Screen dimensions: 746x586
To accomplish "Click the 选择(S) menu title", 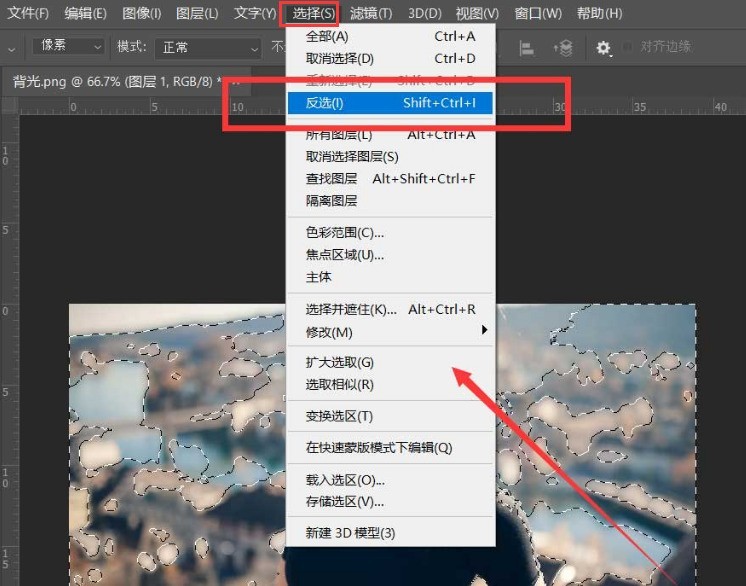I will pos(313,13).
